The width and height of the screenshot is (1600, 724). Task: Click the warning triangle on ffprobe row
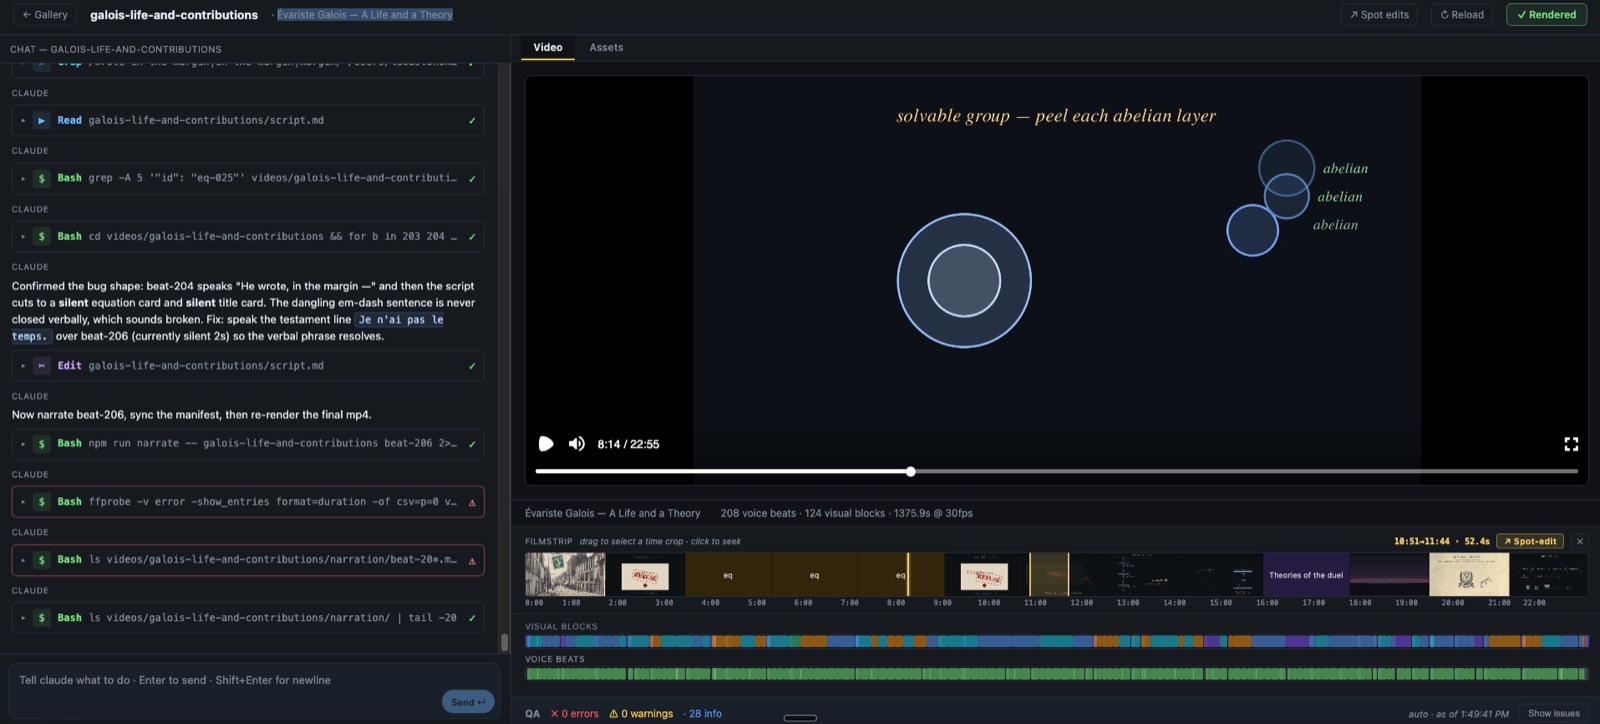coord(472,502)
